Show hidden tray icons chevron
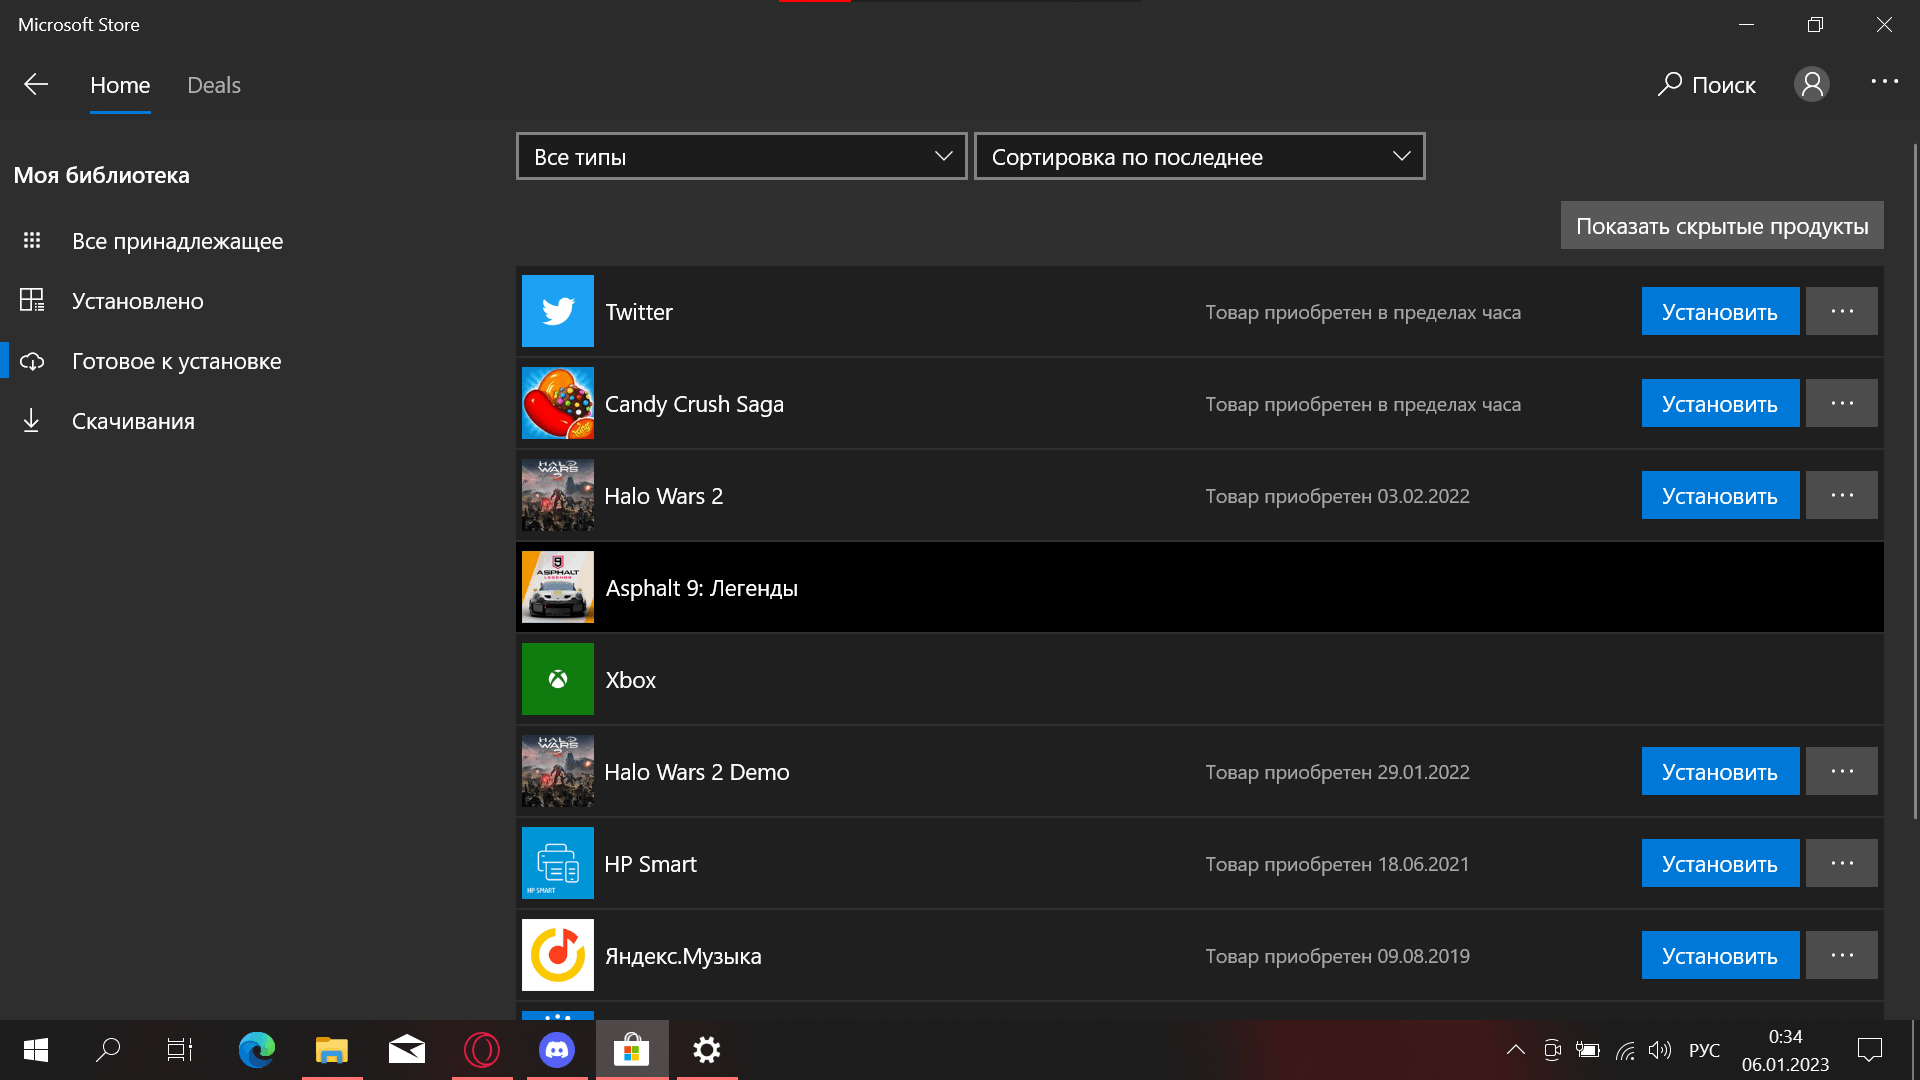1920x1080 pixels. (x=1516, y=1050)
